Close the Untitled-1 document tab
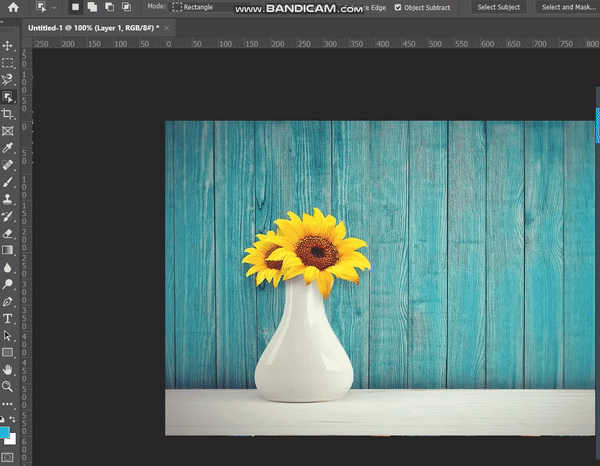 pyautogui.click(x=167, y=28)
